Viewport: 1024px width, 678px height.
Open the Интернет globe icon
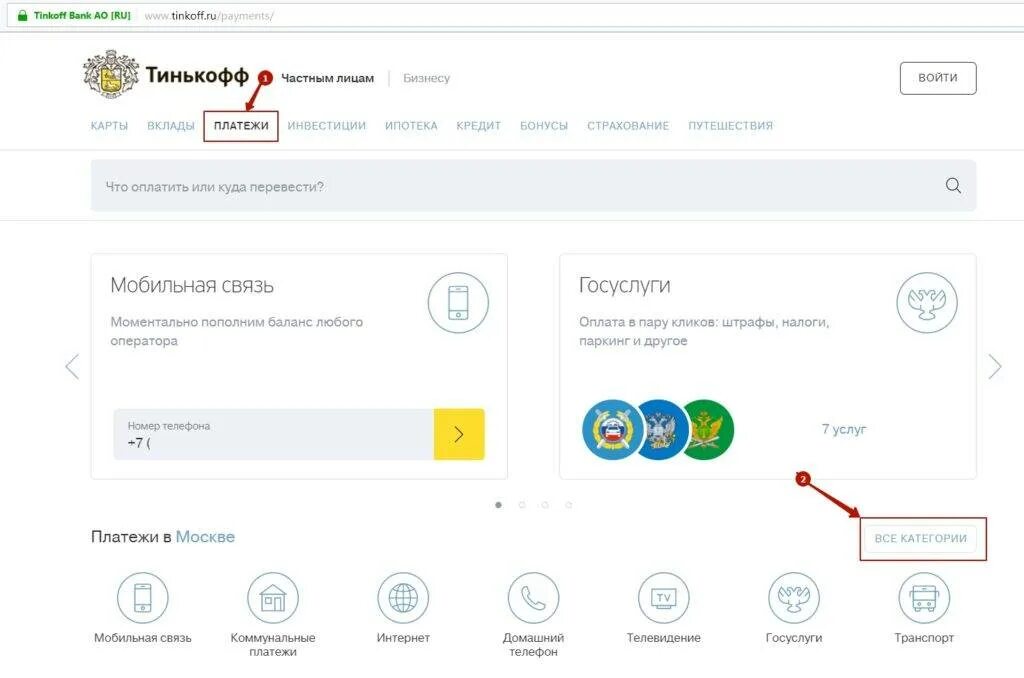(403, 598)
